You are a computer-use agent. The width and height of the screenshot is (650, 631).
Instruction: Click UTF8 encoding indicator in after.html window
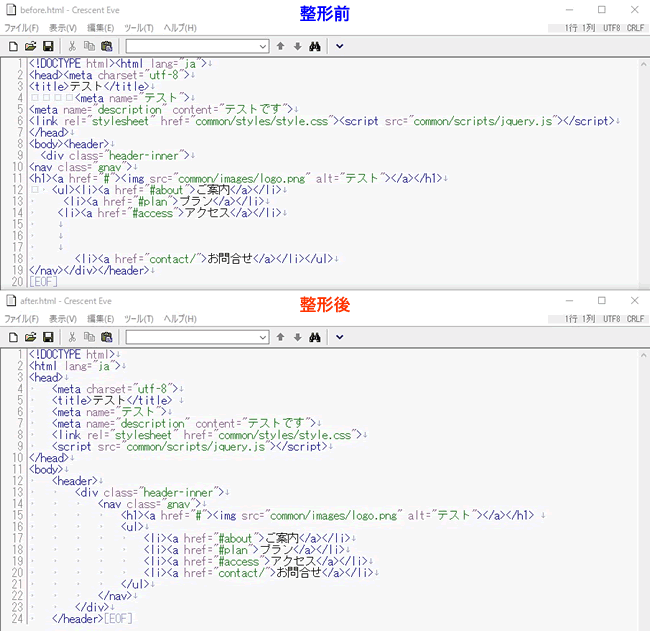coord(612,319)
